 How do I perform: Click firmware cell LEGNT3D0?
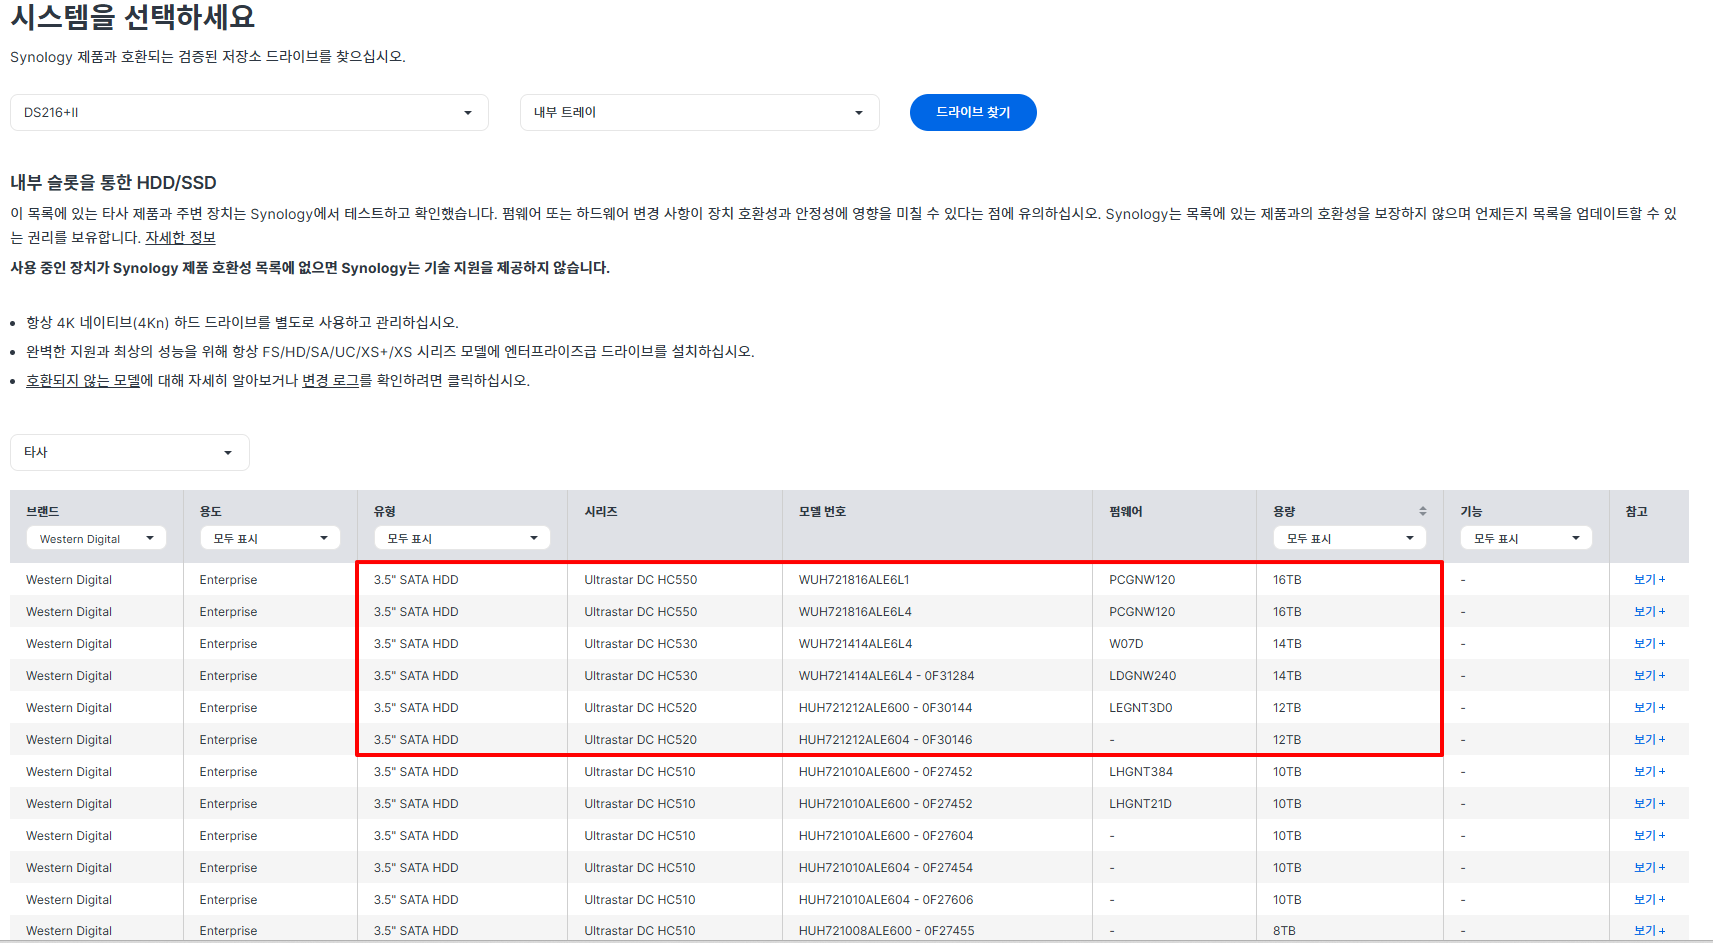pyautogui.click(x=1140, y=708)
